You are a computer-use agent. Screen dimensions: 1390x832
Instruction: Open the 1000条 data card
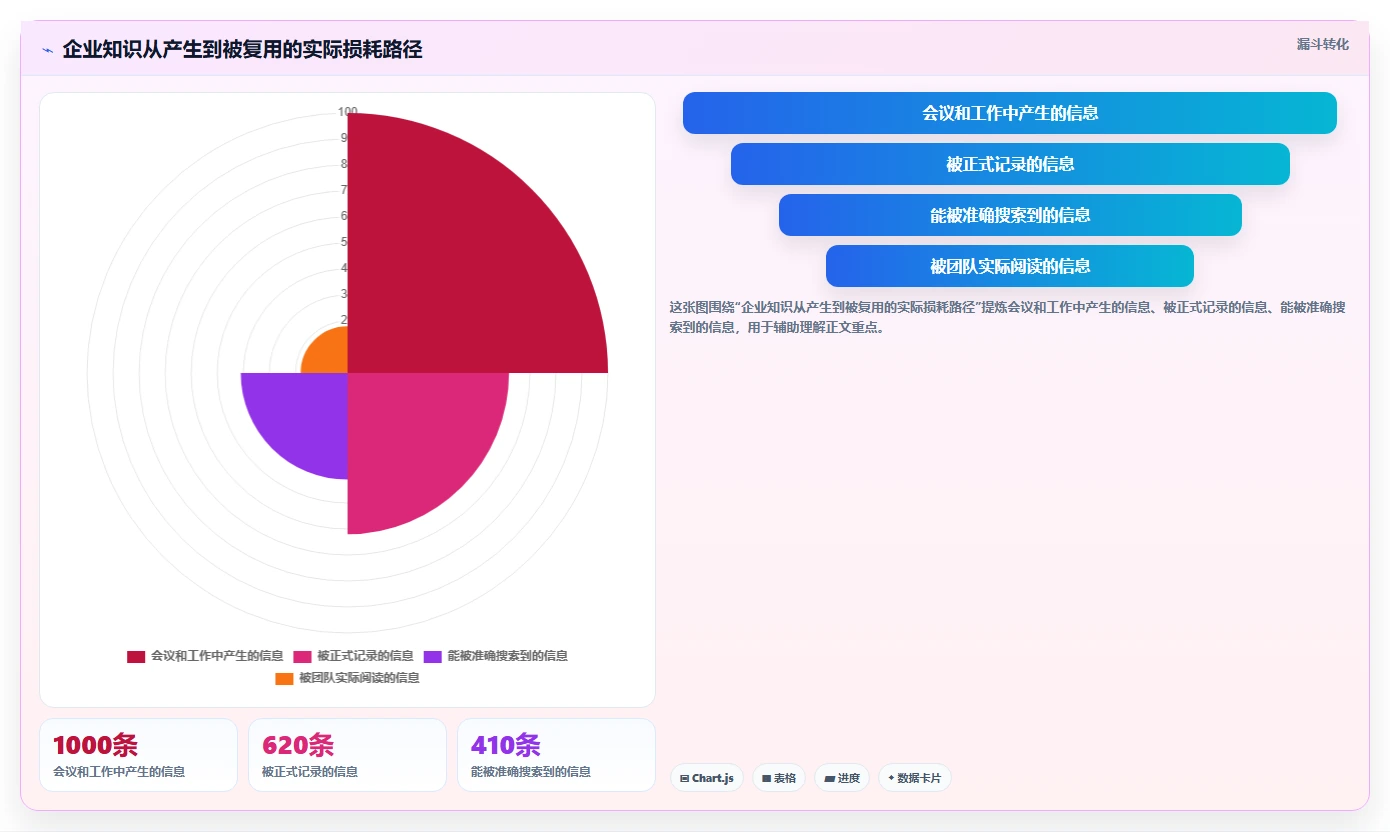138,755
